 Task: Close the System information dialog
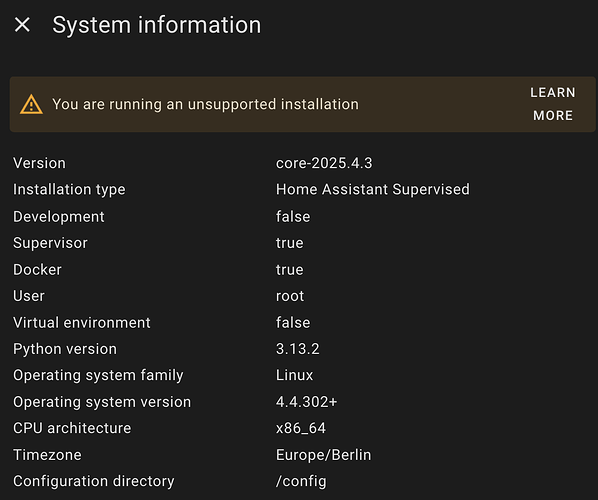(22, 25)
